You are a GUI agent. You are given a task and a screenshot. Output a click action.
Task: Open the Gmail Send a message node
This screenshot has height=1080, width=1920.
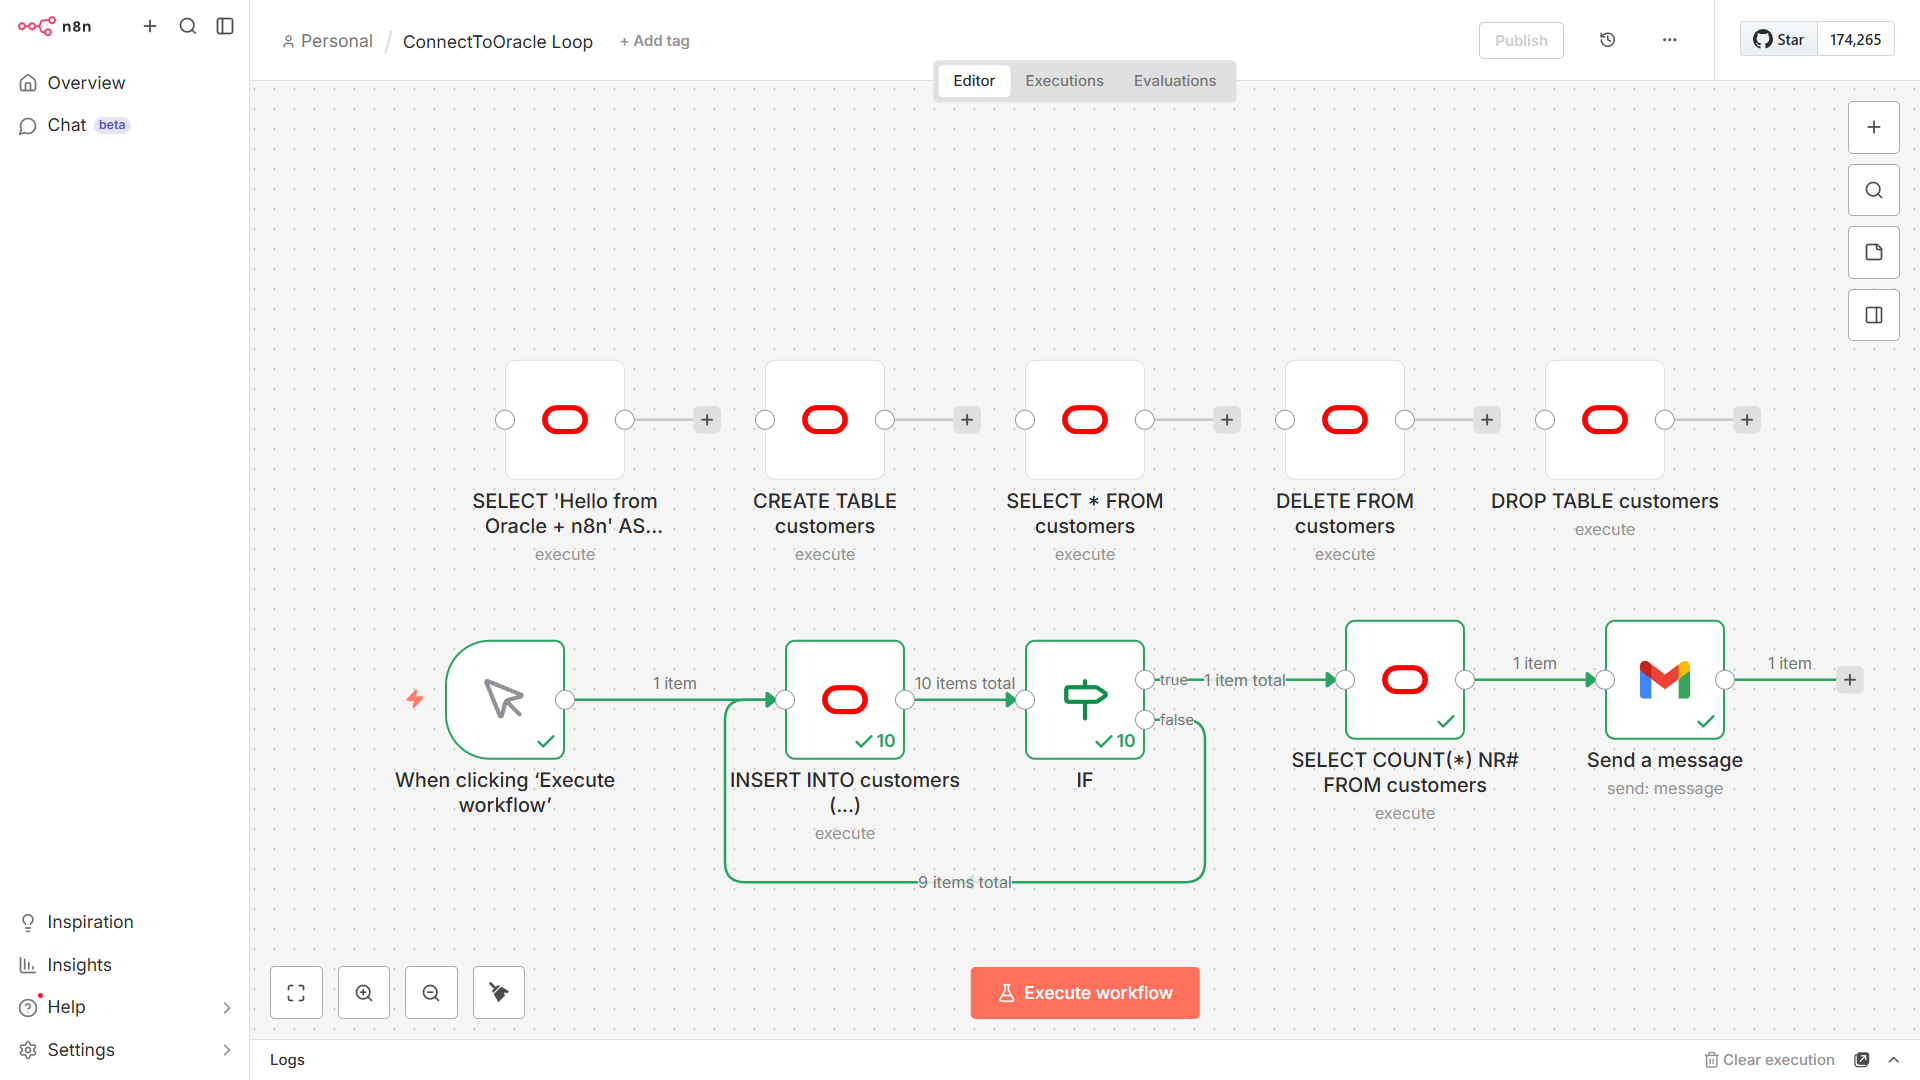[1664, 680]
